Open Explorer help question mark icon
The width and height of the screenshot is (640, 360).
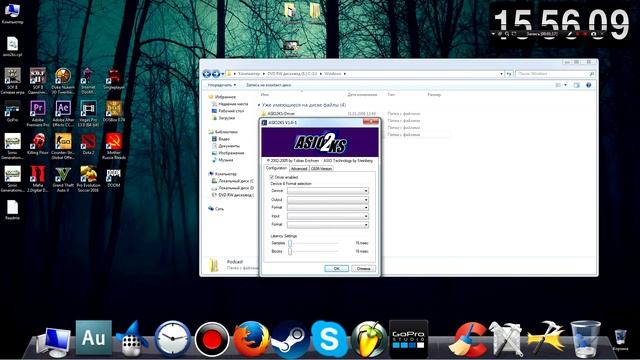tap(589, 85)
